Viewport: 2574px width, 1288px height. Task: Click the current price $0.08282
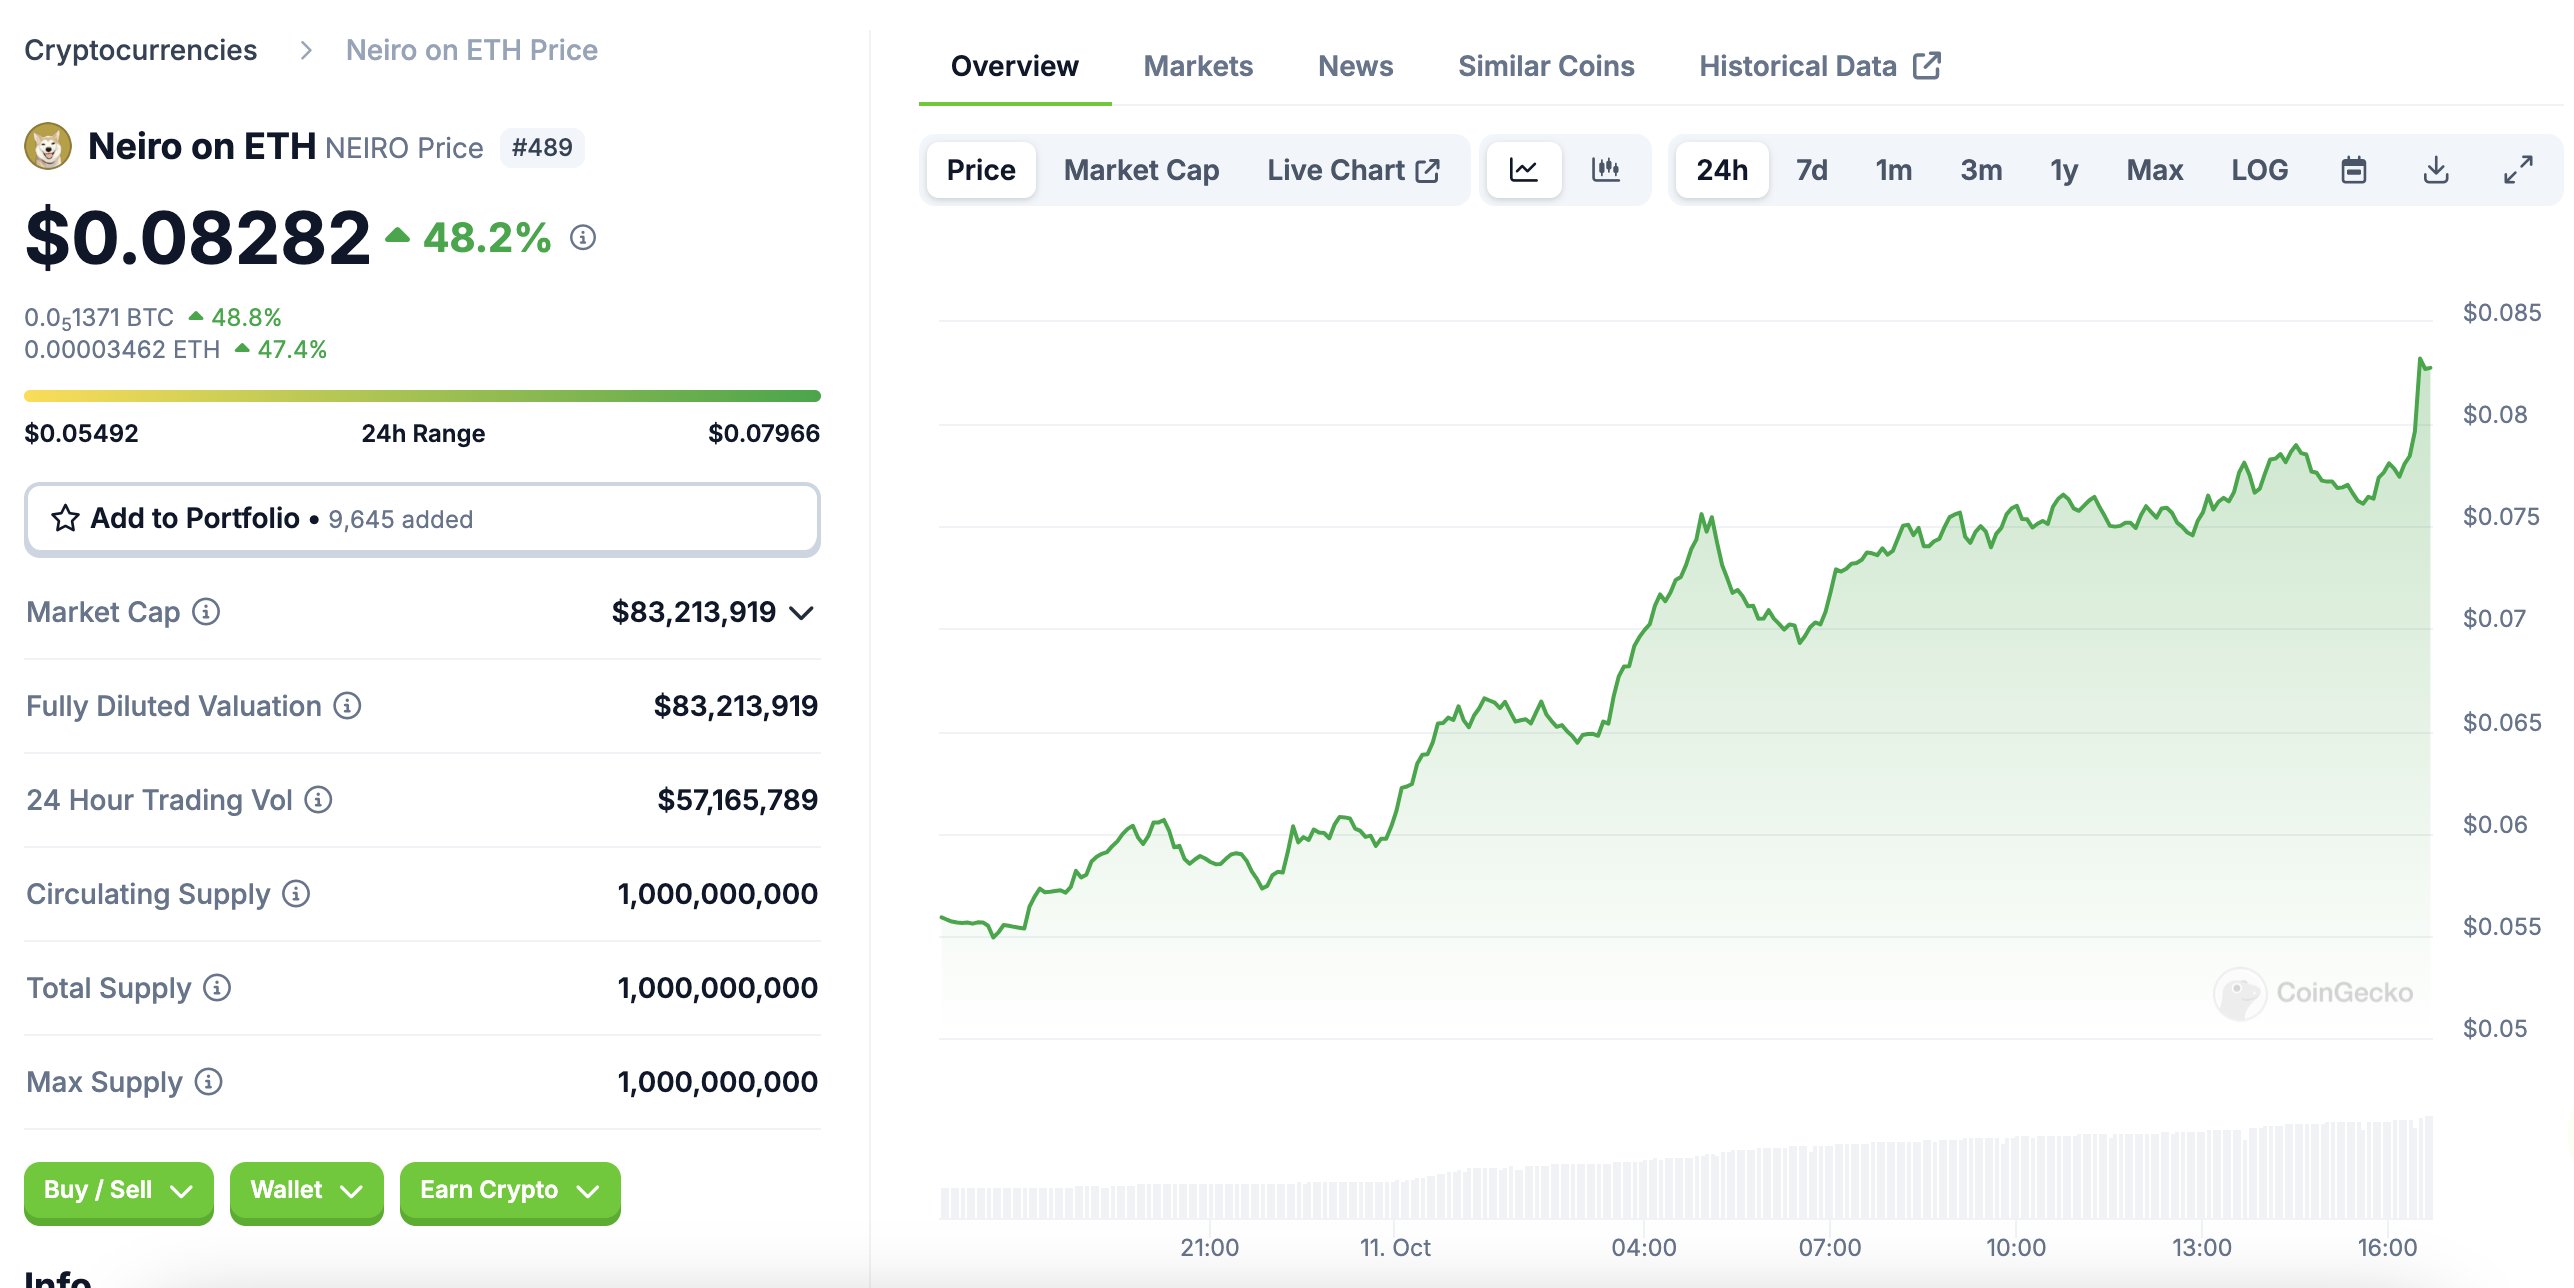click(x=198, y=238)
